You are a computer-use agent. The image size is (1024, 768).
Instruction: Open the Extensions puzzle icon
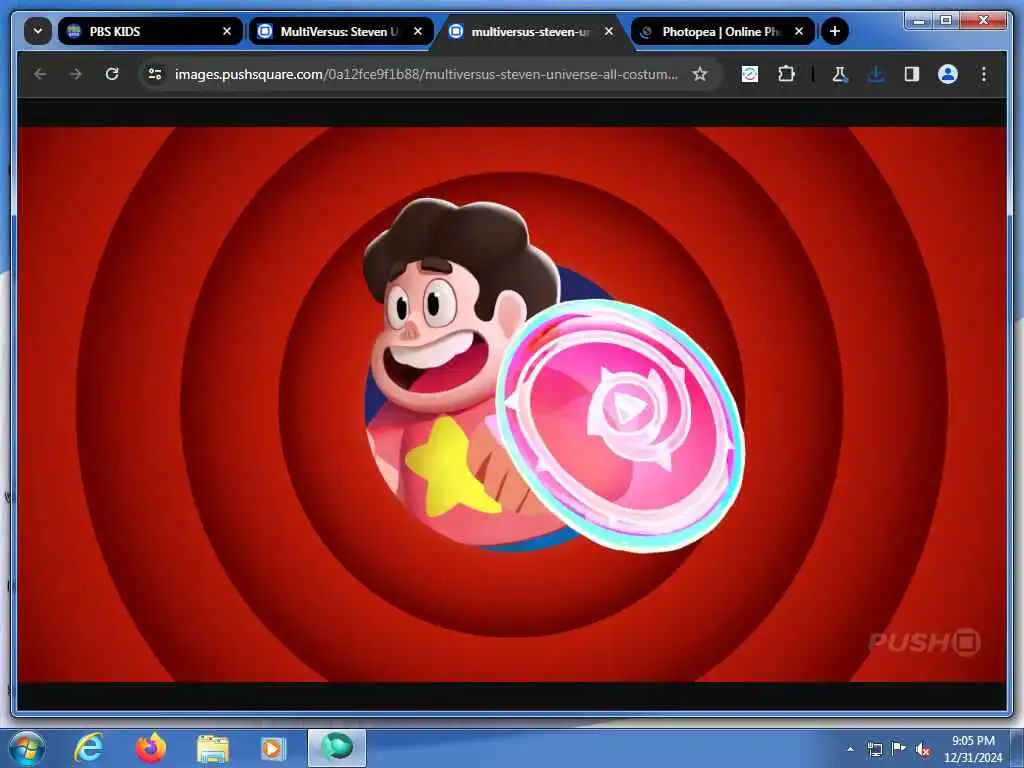[786, 74]
